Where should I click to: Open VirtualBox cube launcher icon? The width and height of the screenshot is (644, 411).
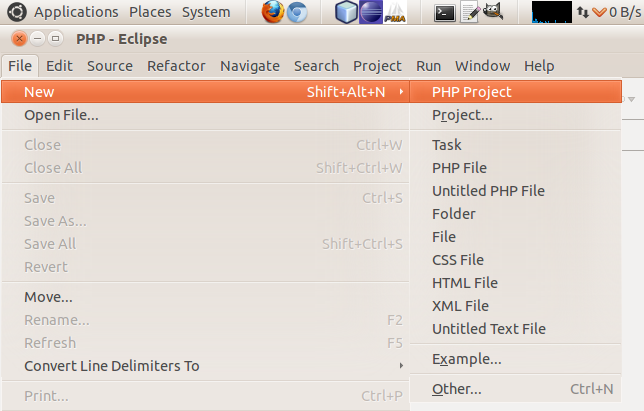coord(346,12)
